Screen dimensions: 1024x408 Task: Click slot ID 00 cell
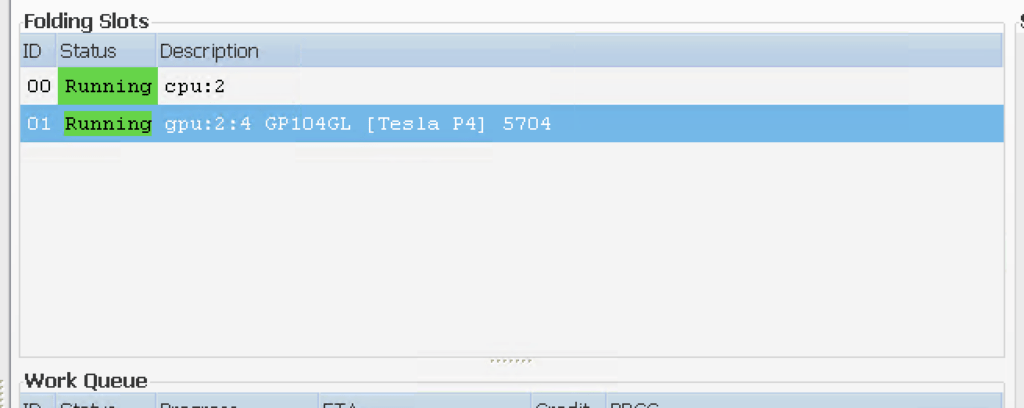[39, 86]
